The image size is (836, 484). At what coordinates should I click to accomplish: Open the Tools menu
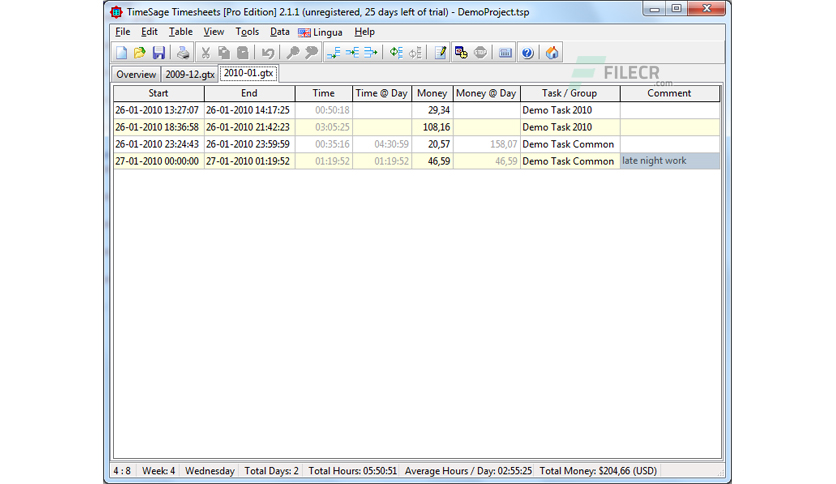(247, 32)
